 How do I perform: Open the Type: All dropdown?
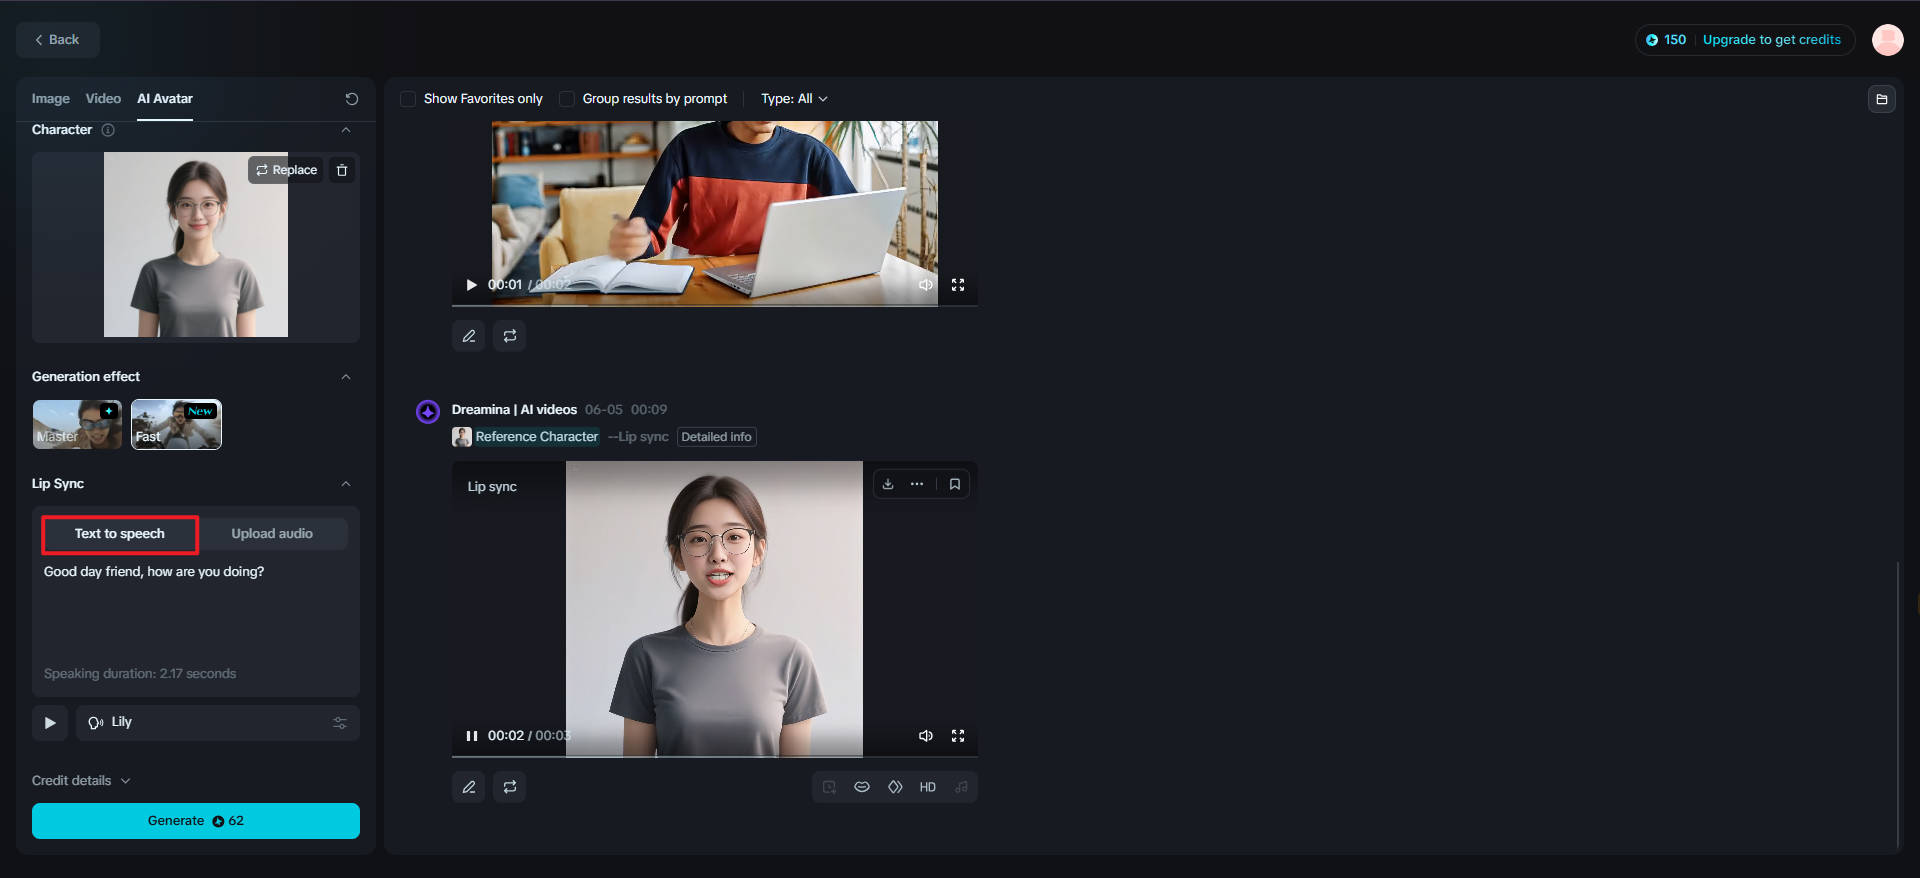[x=794, y=99]
